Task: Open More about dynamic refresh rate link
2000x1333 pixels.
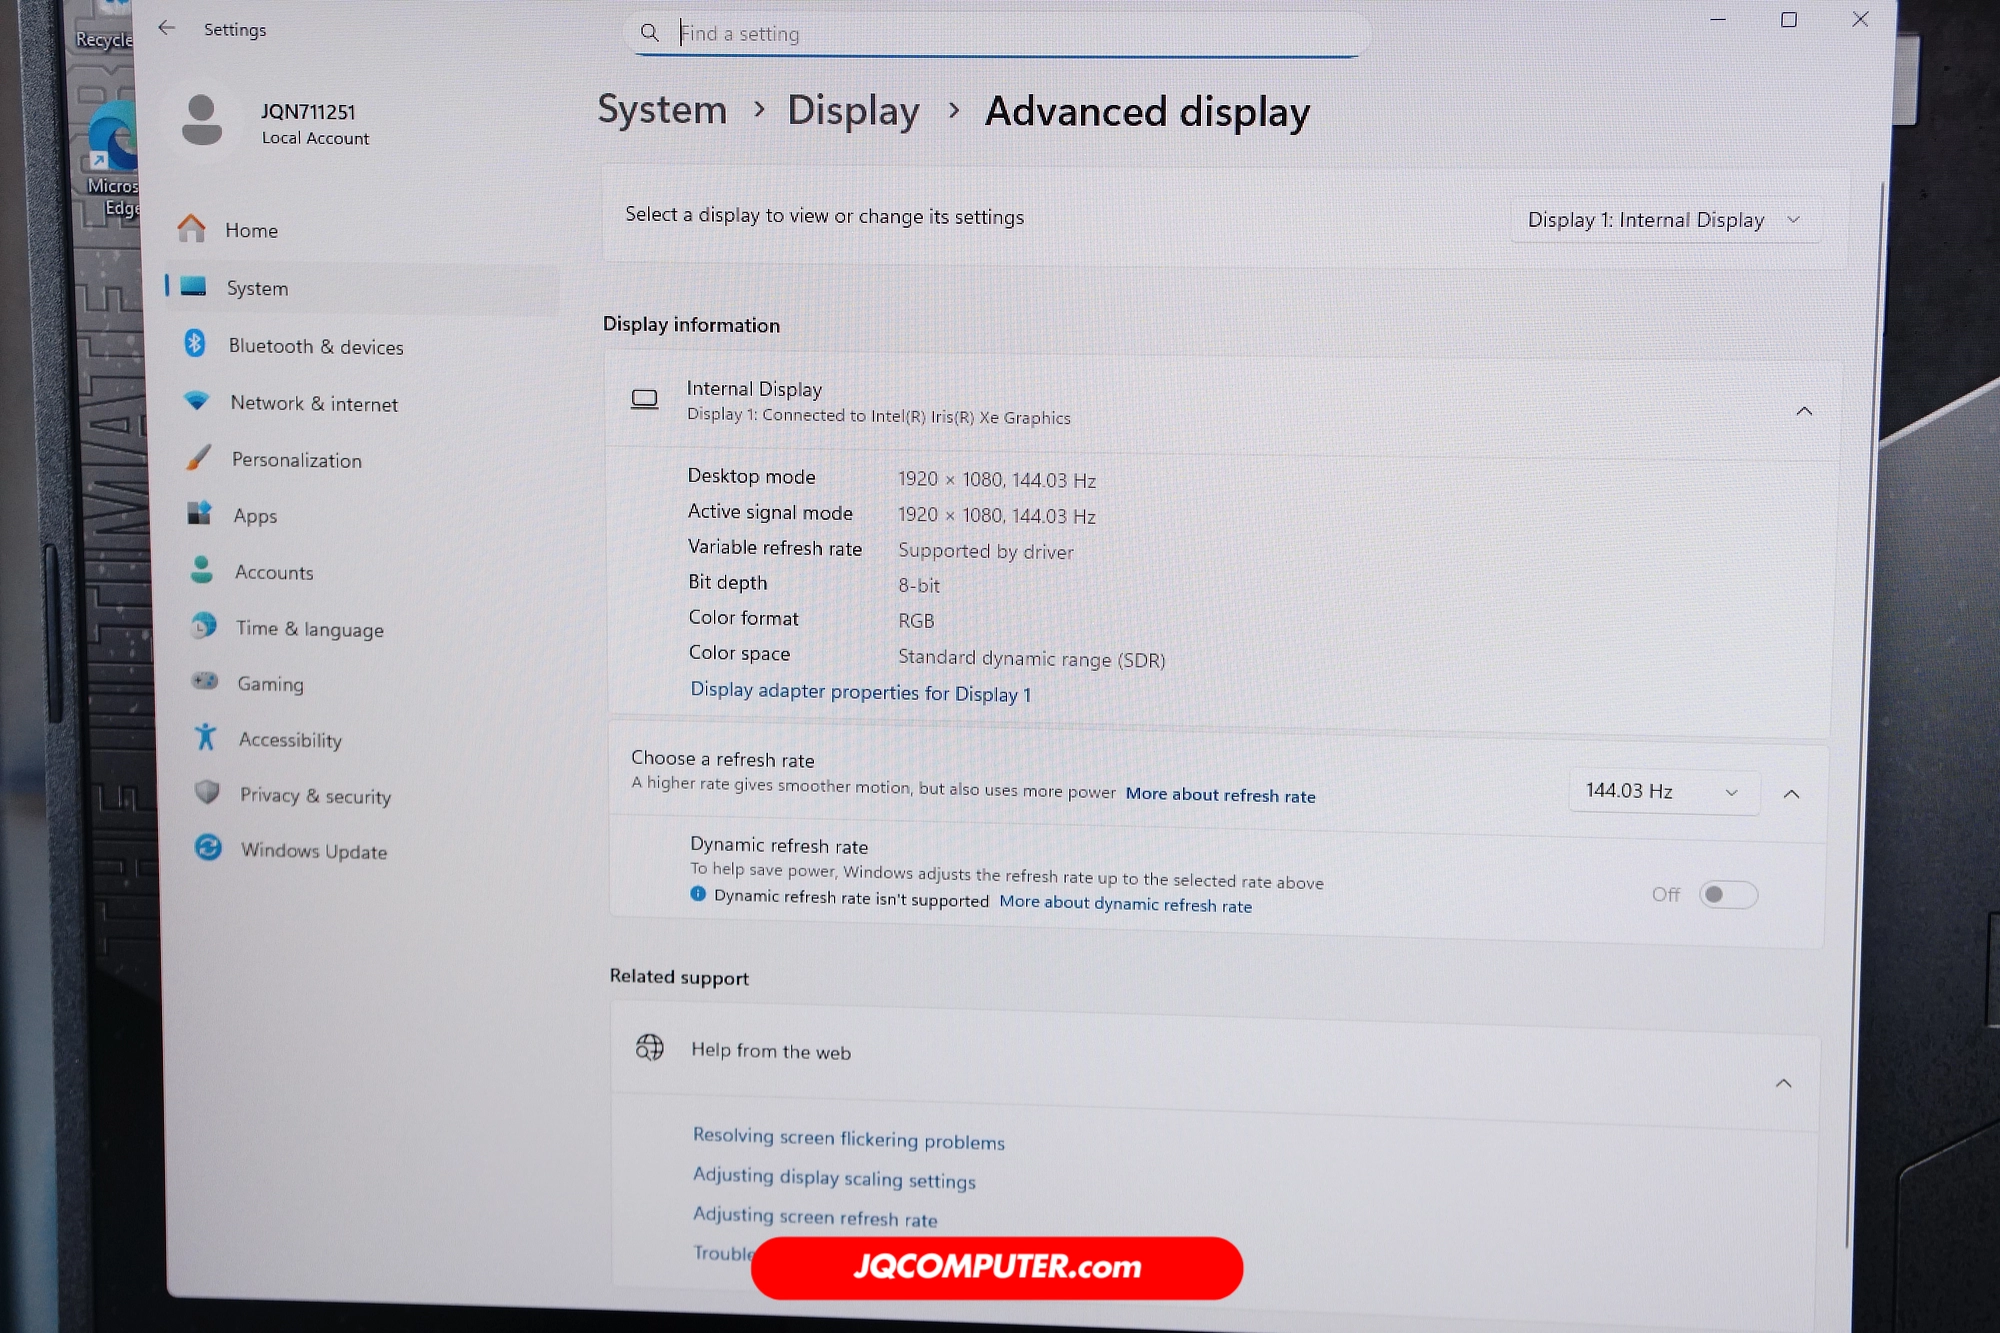Action: (1125, 904)
